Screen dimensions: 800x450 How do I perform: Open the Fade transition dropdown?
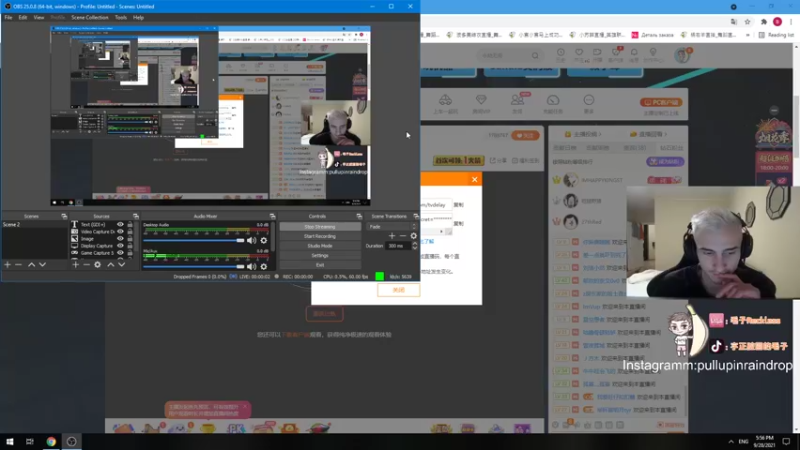[x=392, y=227]
